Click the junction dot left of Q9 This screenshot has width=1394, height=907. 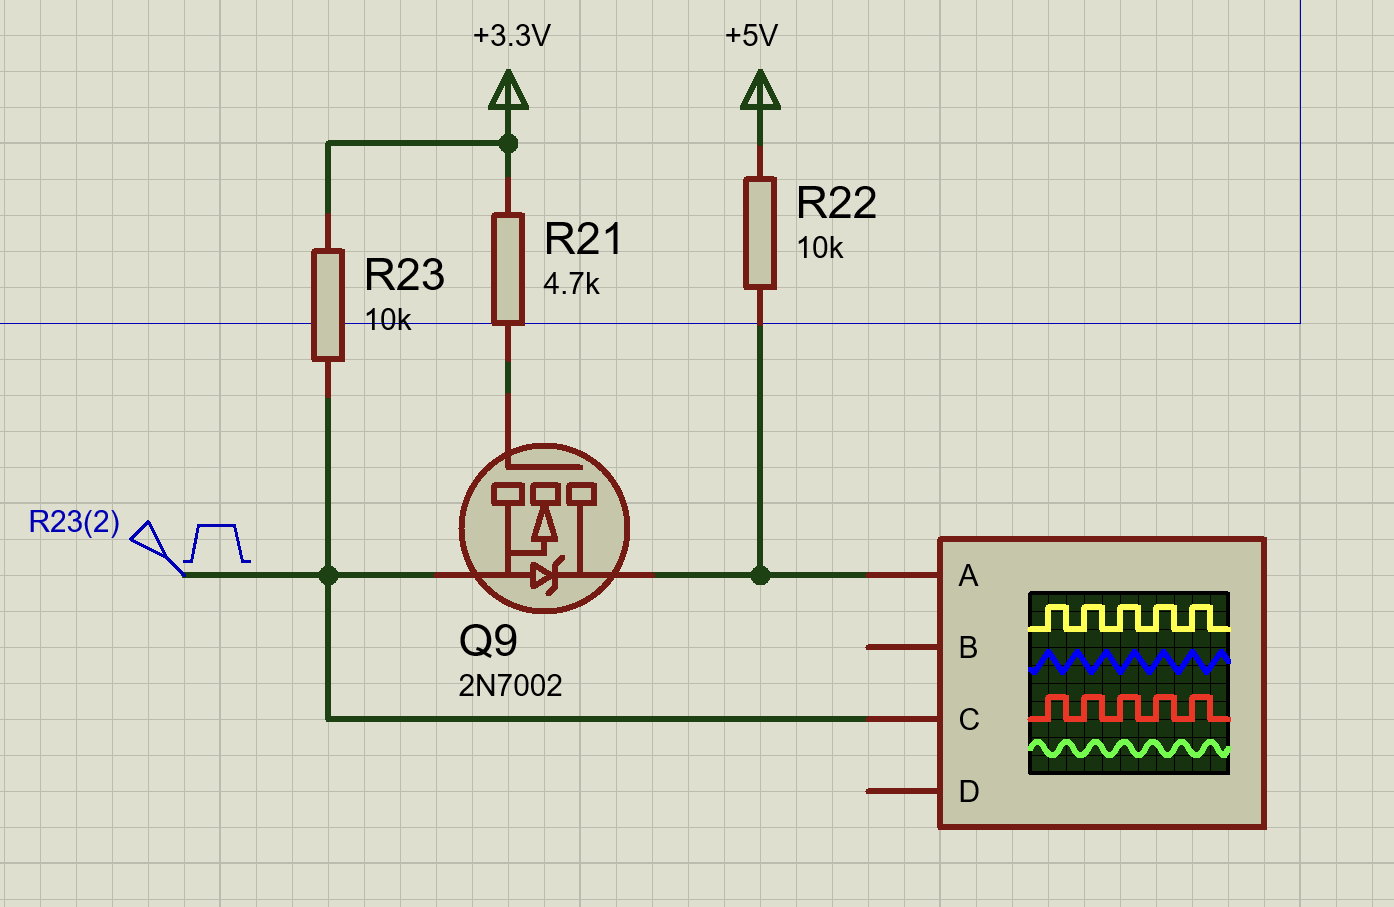click(x=328, y=575)
